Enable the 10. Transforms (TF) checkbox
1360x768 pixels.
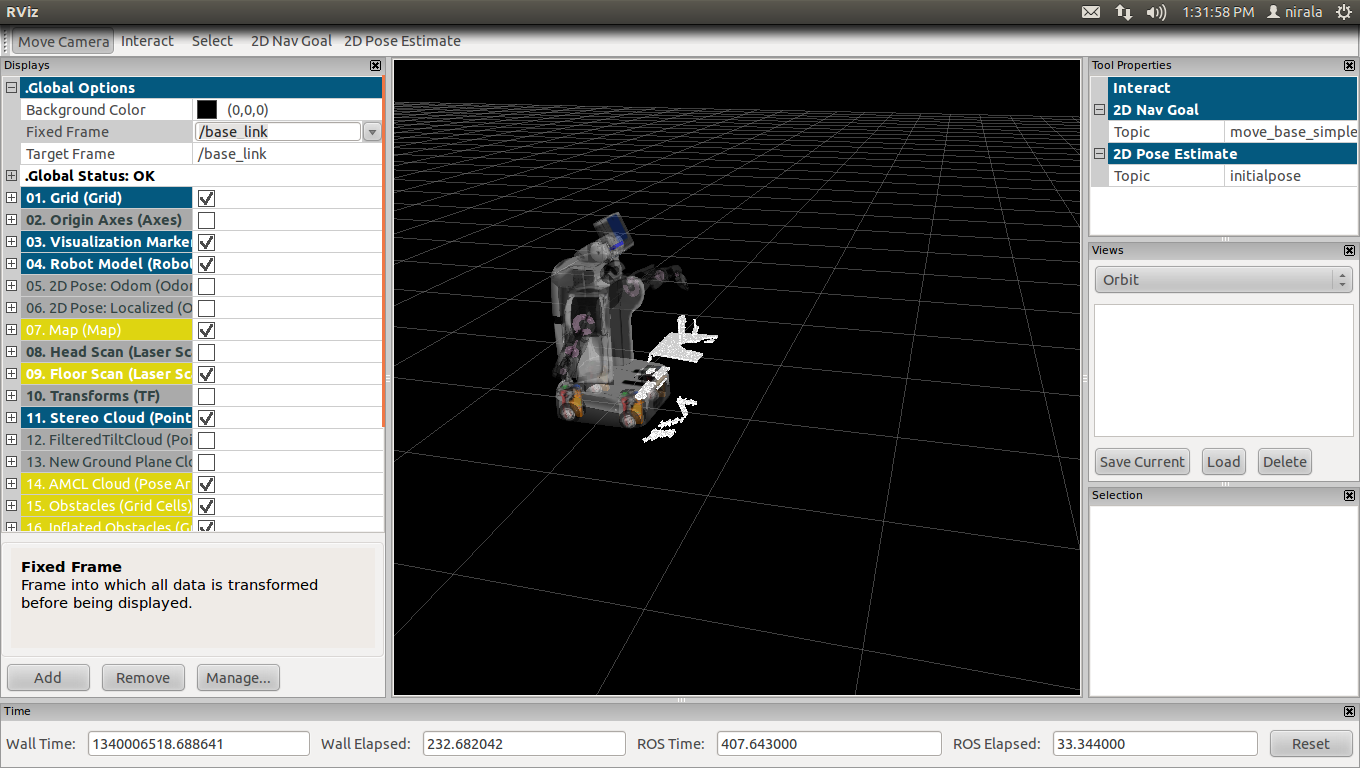click(206, 396)
